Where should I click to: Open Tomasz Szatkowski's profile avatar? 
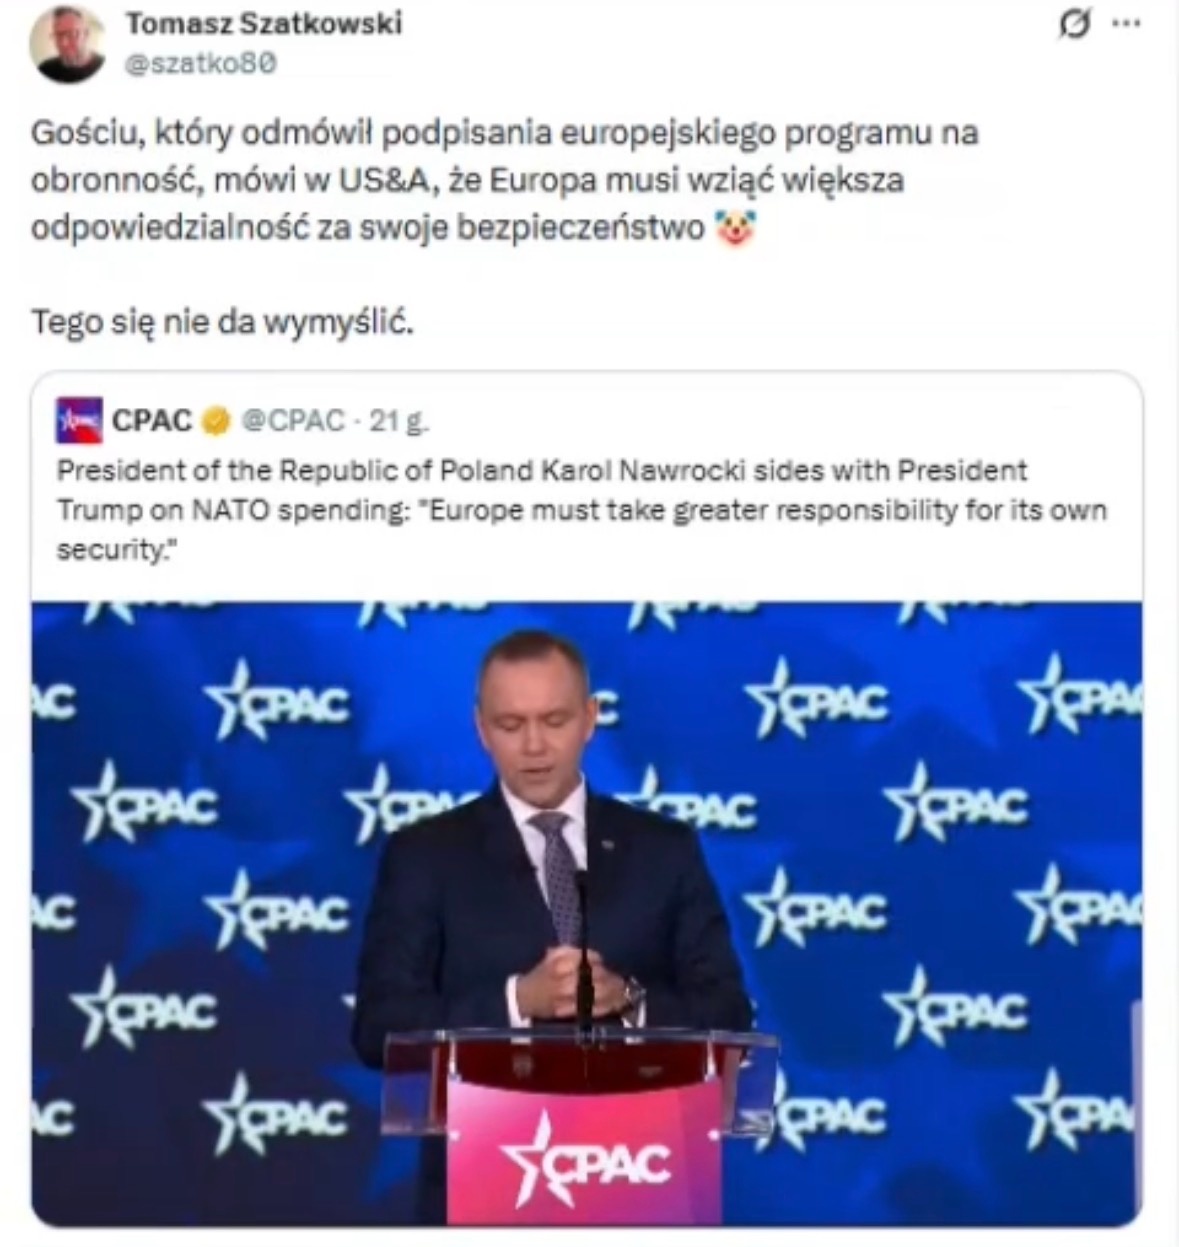(x=67, y=42)
